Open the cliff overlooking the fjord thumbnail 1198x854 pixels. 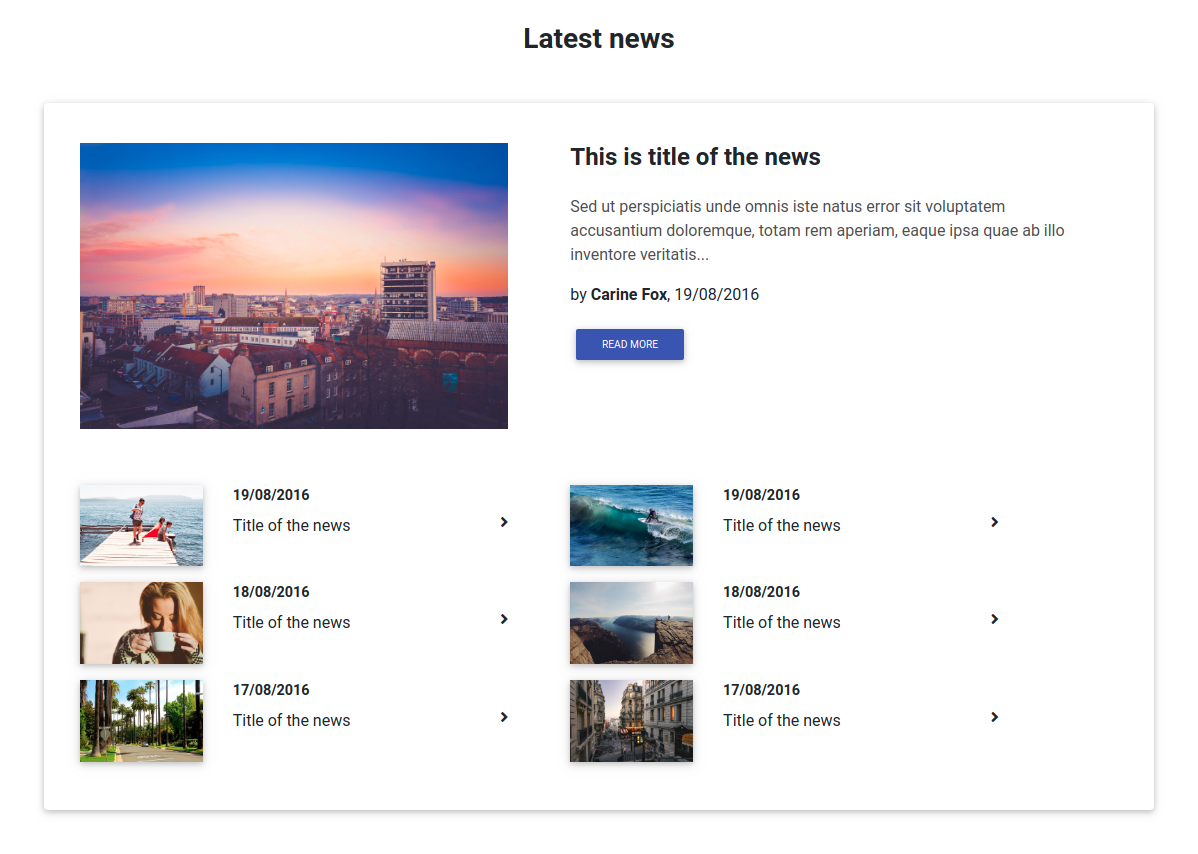tap(631, 622)
